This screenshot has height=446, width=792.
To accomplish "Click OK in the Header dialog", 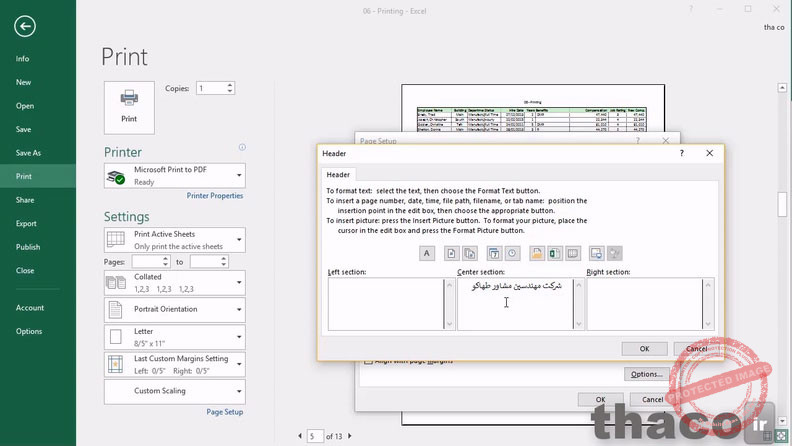I will (645, 349).
